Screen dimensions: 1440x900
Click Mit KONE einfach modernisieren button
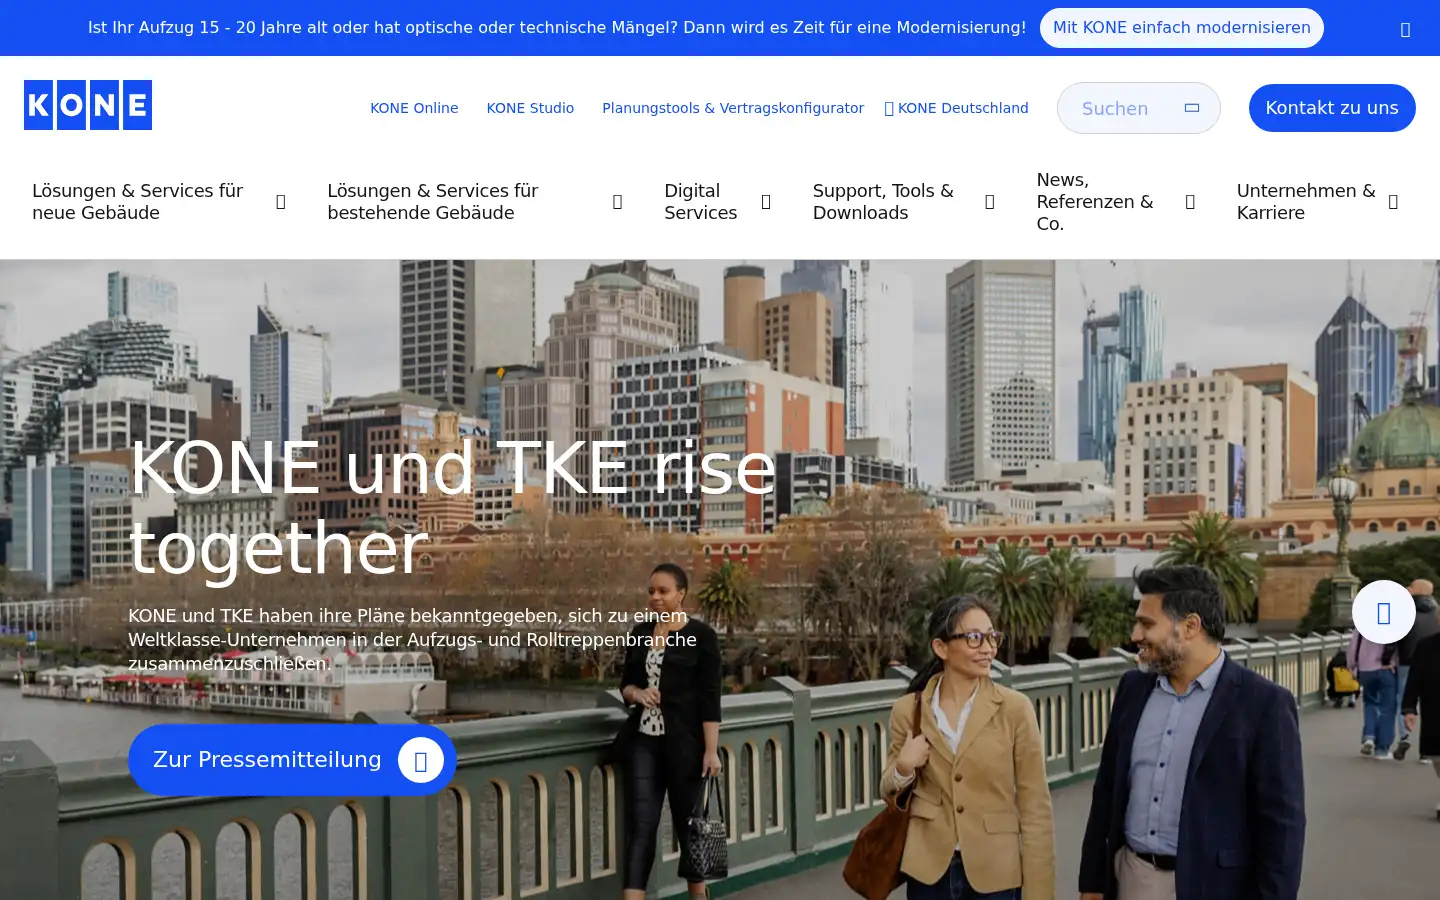[x=1182, y=28]
